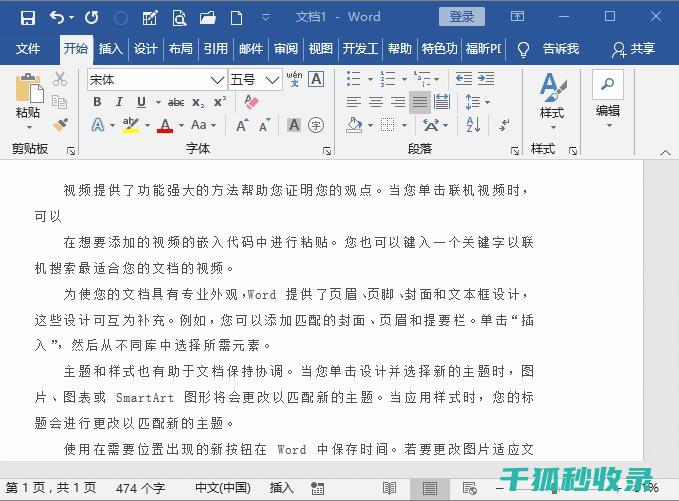The image size is (679, 501).
Task: Click the borders icon
Action: tap(388, 125)
